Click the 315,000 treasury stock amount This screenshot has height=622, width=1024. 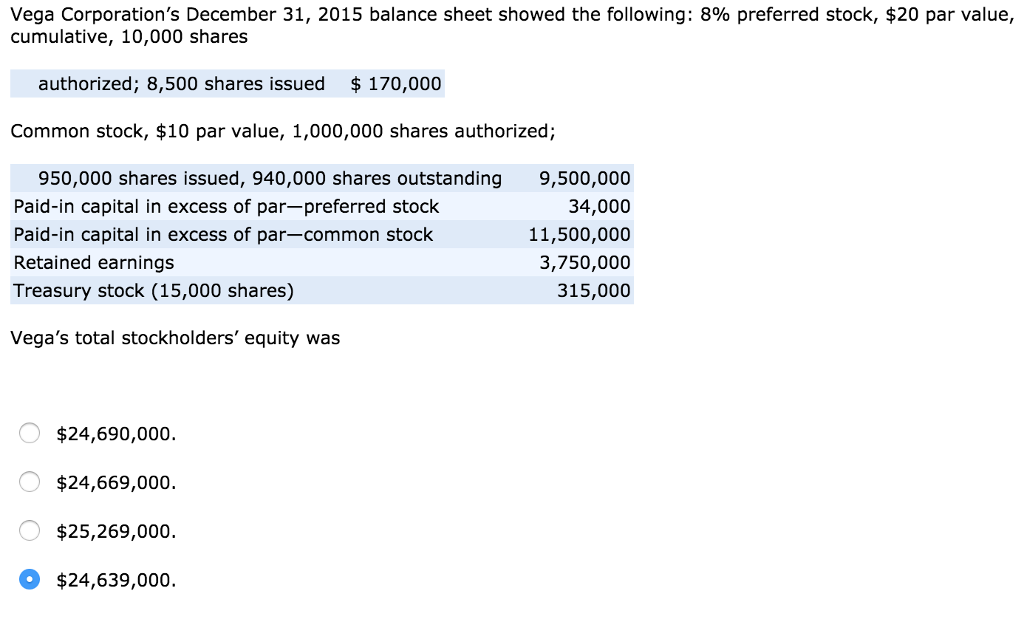pos(594,291)
